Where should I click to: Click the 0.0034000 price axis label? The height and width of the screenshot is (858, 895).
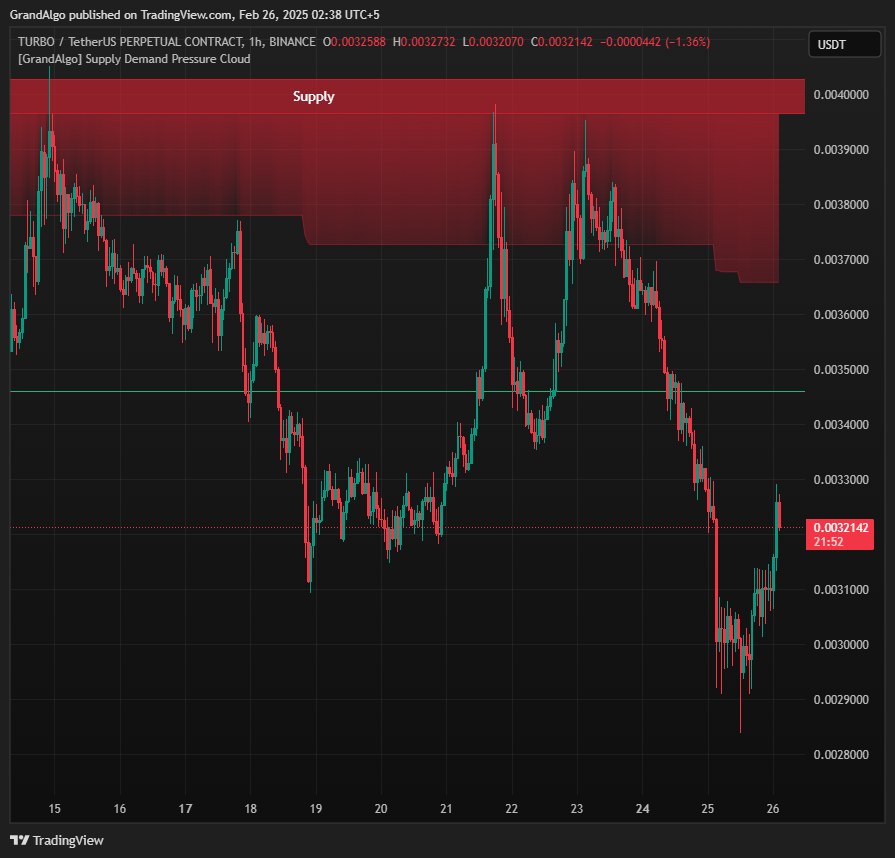[841, 425]
